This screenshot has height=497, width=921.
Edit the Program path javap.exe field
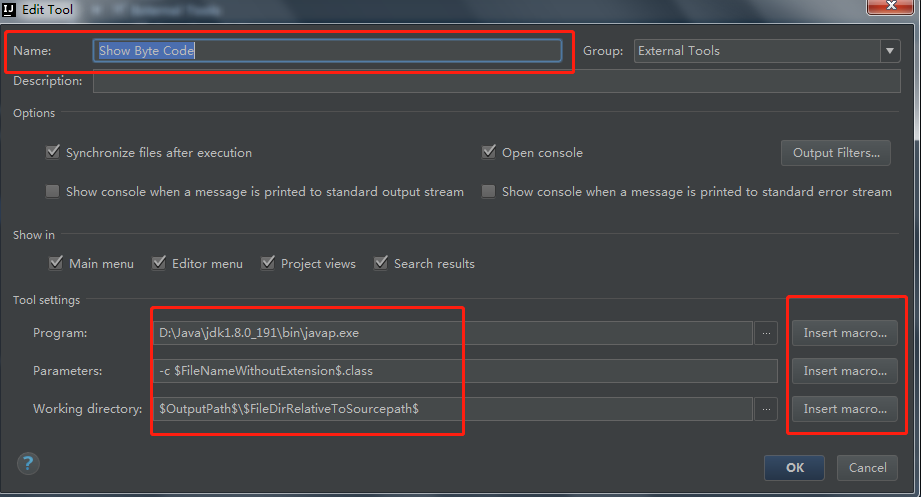pyautogui.click(x=453, y=333)
